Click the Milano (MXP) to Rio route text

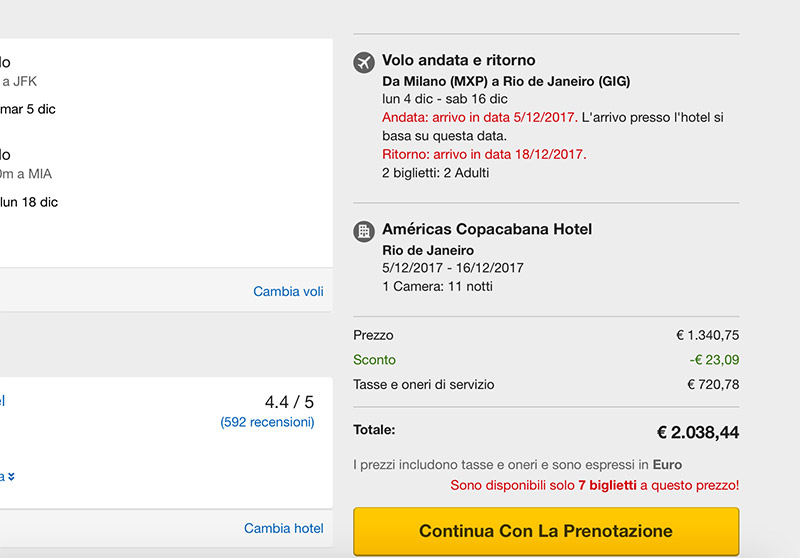click(x=506, y=81)
